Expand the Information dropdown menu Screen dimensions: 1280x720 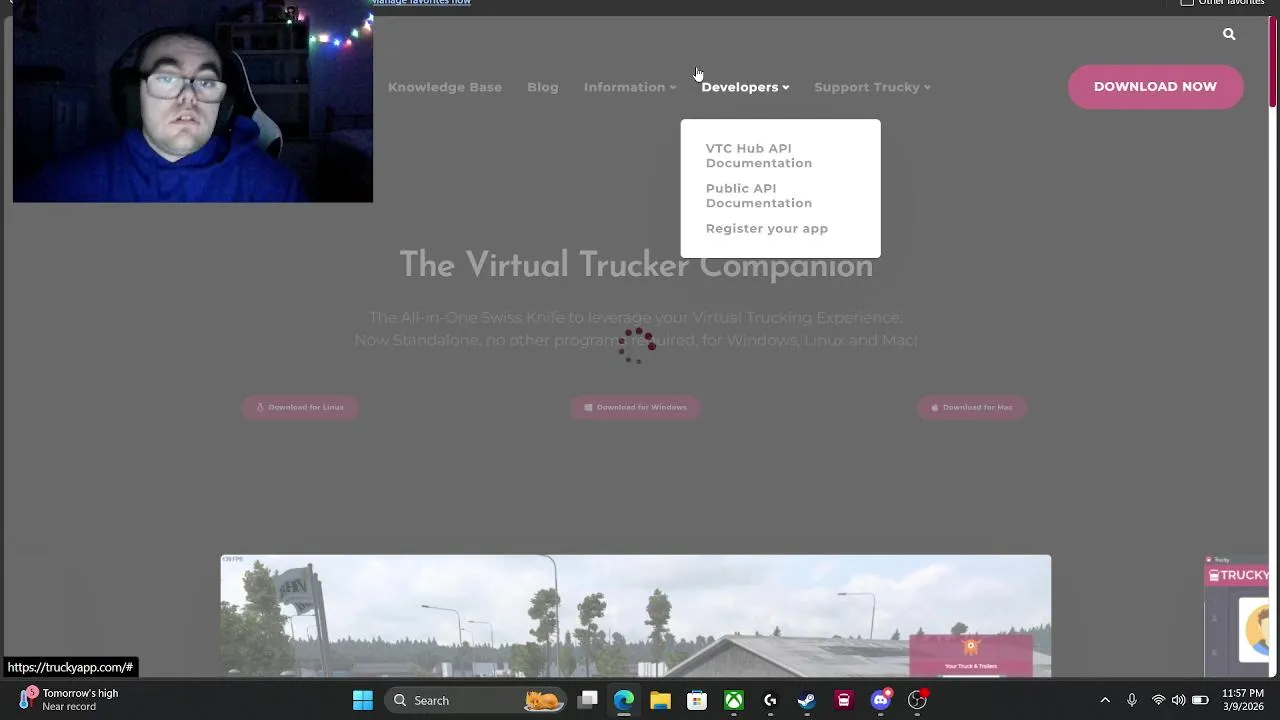tap(630, 87)
